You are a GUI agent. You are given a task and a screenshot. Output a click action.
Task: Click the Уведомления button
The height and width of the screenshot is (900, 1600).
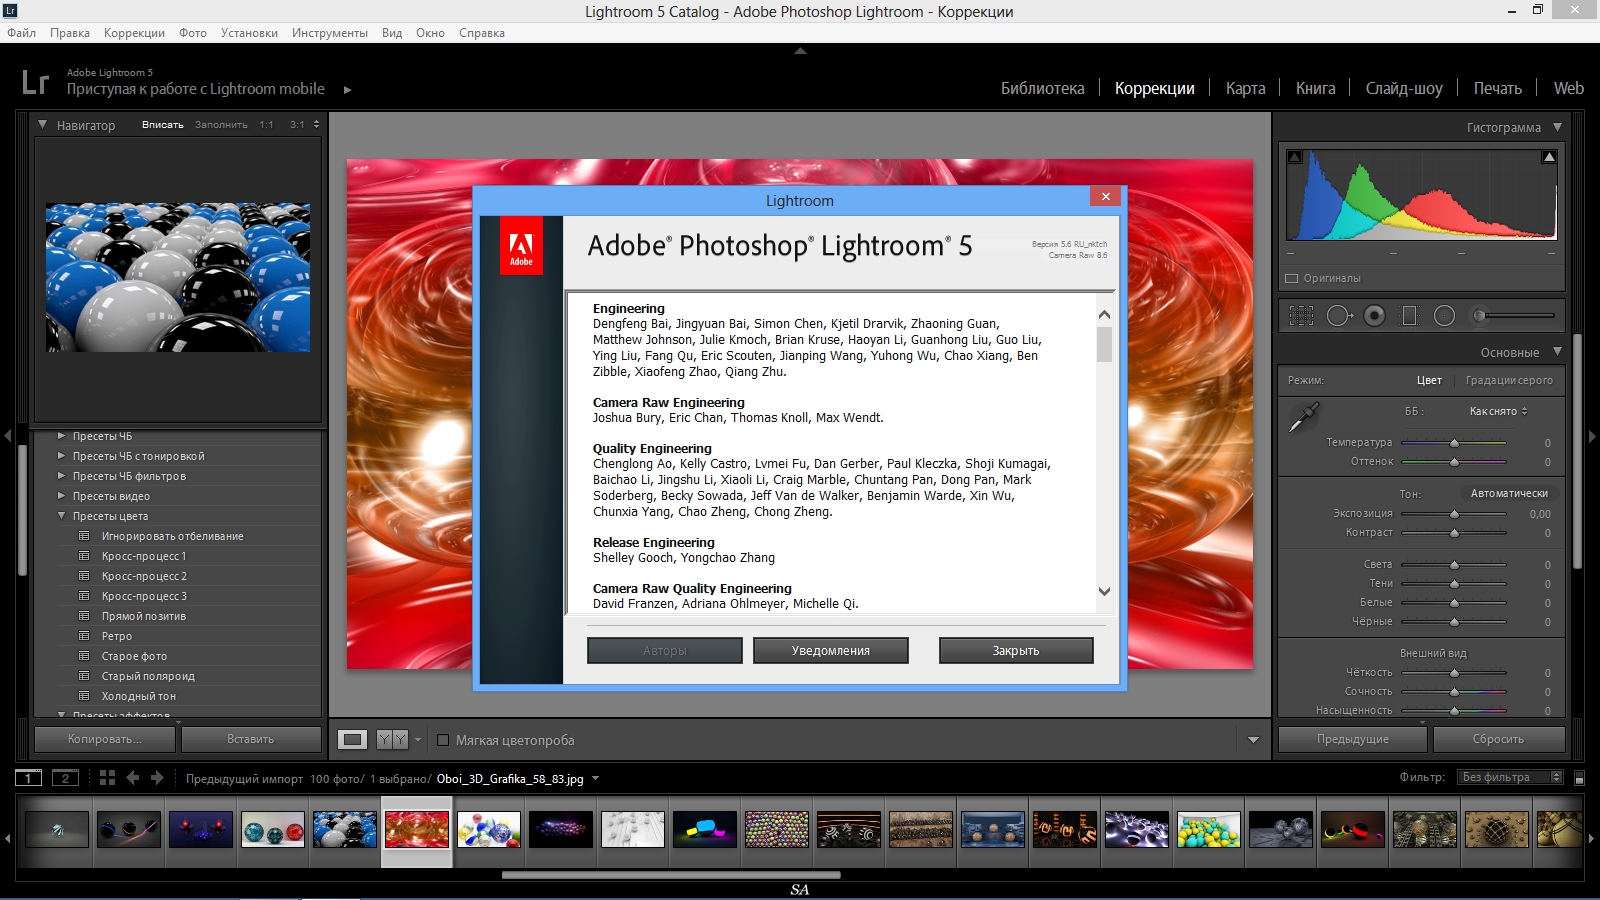[830, 651]
